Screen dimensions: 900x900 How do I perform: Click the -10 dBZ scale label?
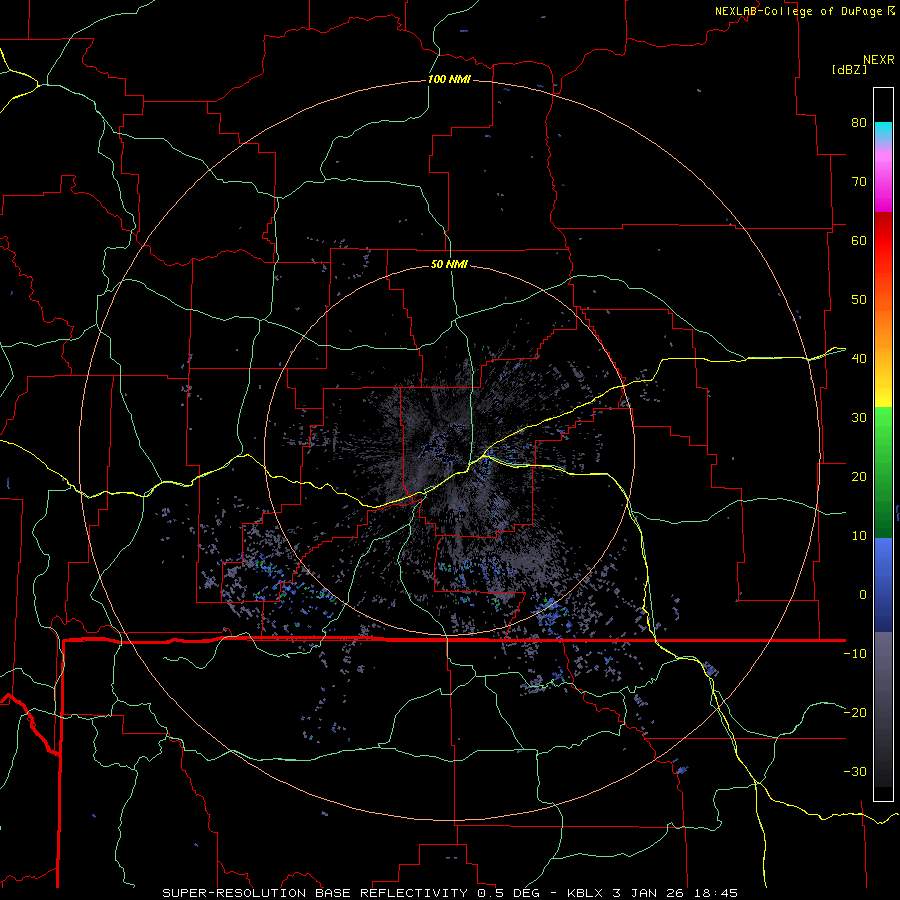click(x=855, y=654)
